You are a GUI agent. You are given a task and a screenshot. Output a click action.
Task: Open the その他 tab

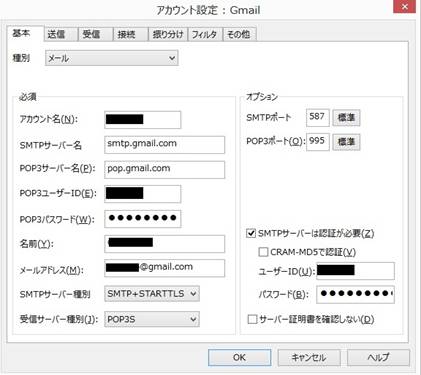point(239,34)
